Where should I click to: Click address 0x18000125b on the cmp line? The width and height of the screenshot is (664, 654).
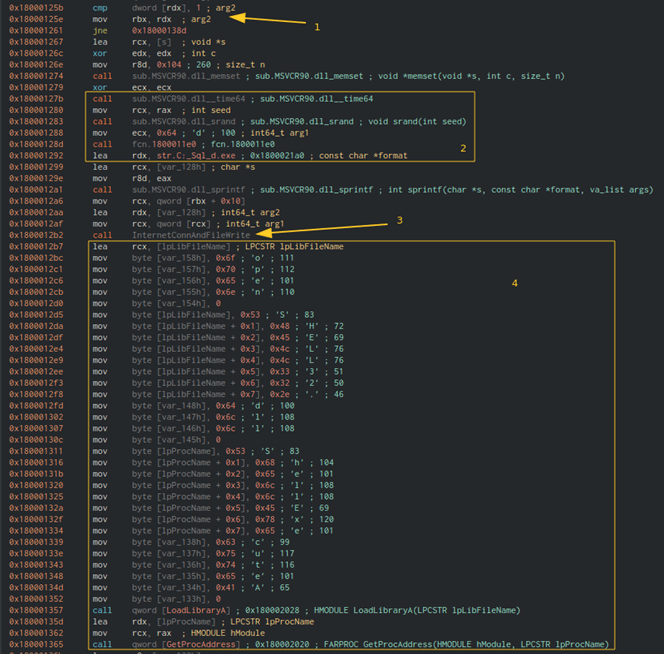coord(36,8)
